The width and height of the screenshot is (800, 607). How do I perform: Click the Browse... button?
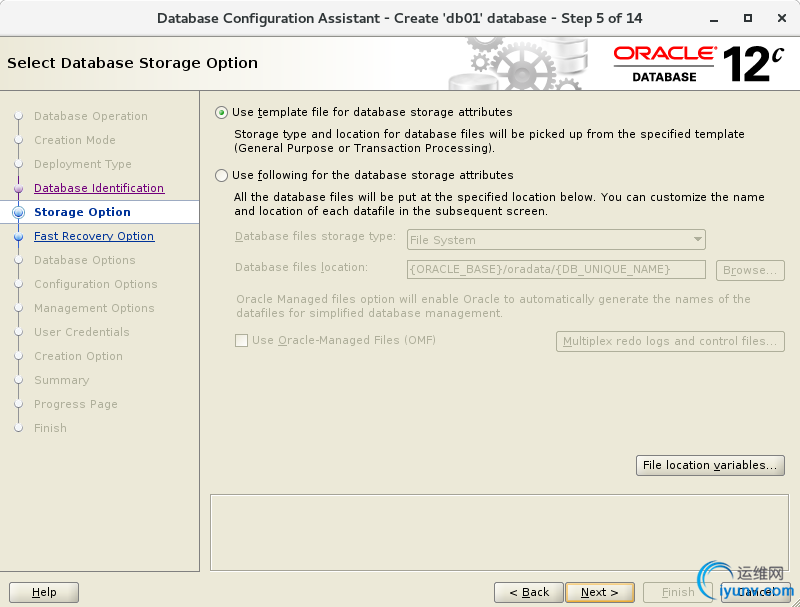(x=750, y=270)
